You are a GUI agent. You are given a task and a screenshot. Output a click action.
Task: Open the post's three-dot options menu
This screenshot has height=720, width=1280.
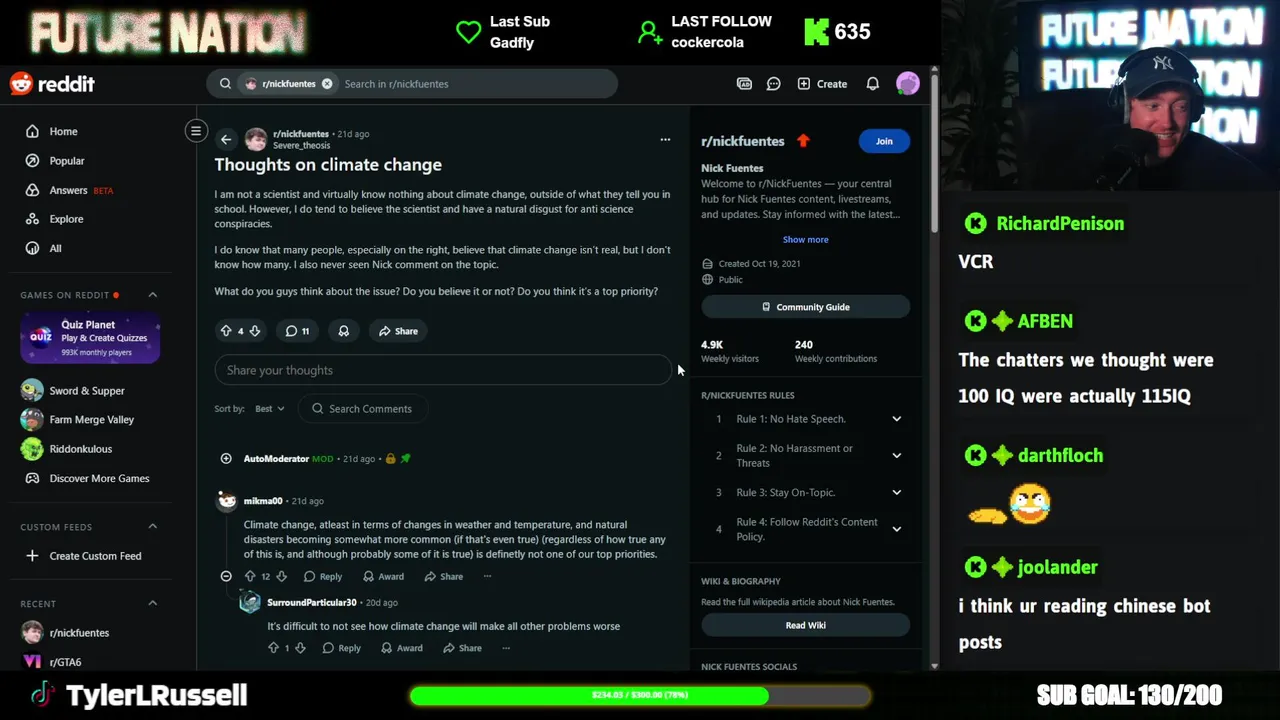pos(665,139)
